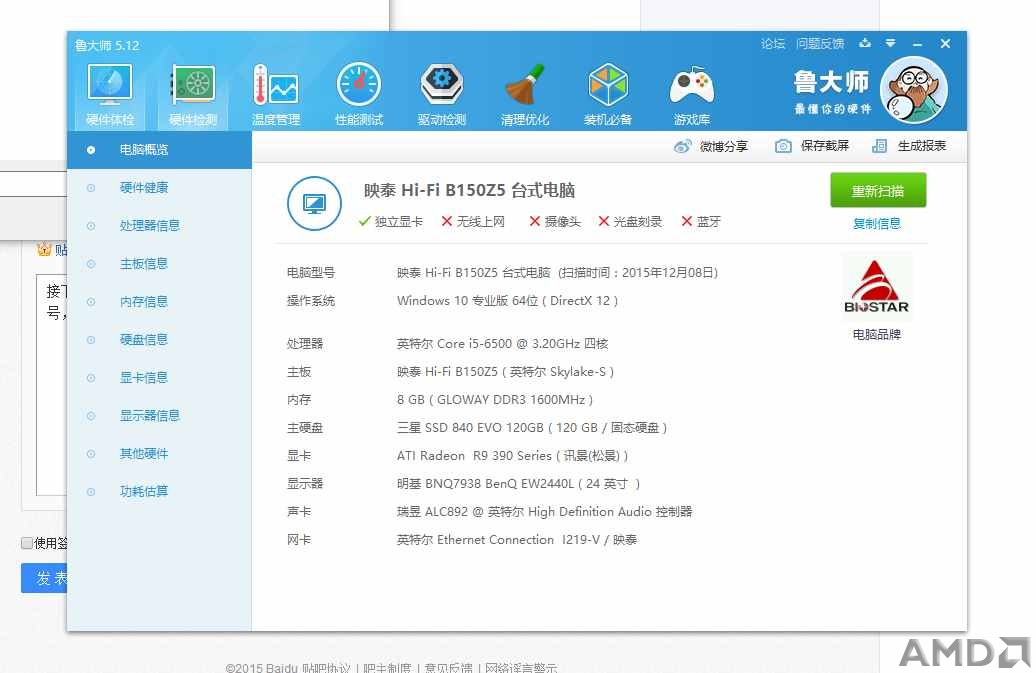Click the blue 发表 post button in browser
This screenshot has width=1036, height=673.
tap(44, 578)
